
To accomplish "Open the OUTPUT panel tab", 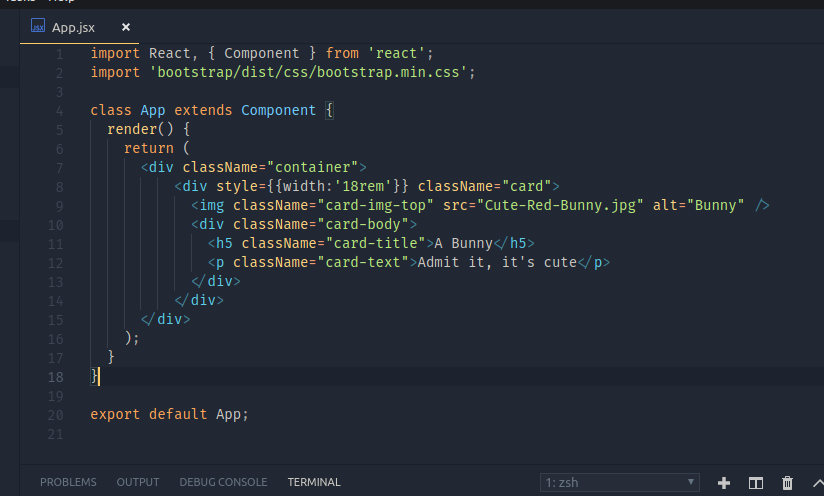I will click(138, 482).
